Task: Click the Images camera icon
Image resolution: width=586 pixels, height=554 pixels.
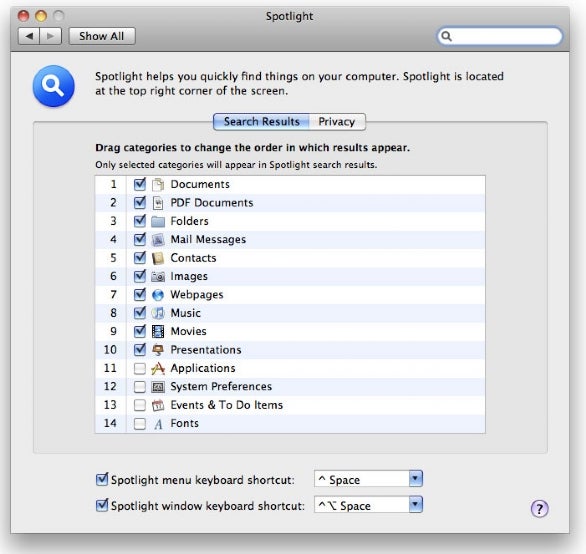Action: 158,276
